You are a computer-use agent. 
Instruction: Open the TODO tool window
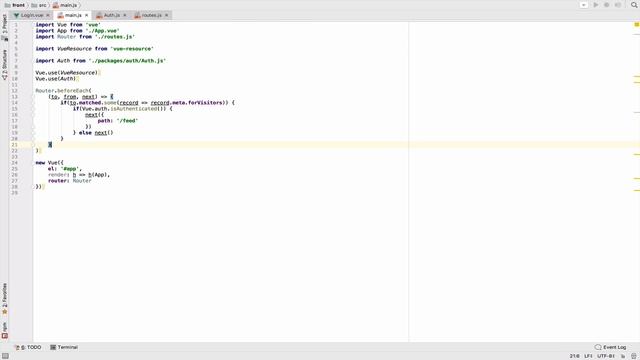pyautogui.click(x=29, y=347)
